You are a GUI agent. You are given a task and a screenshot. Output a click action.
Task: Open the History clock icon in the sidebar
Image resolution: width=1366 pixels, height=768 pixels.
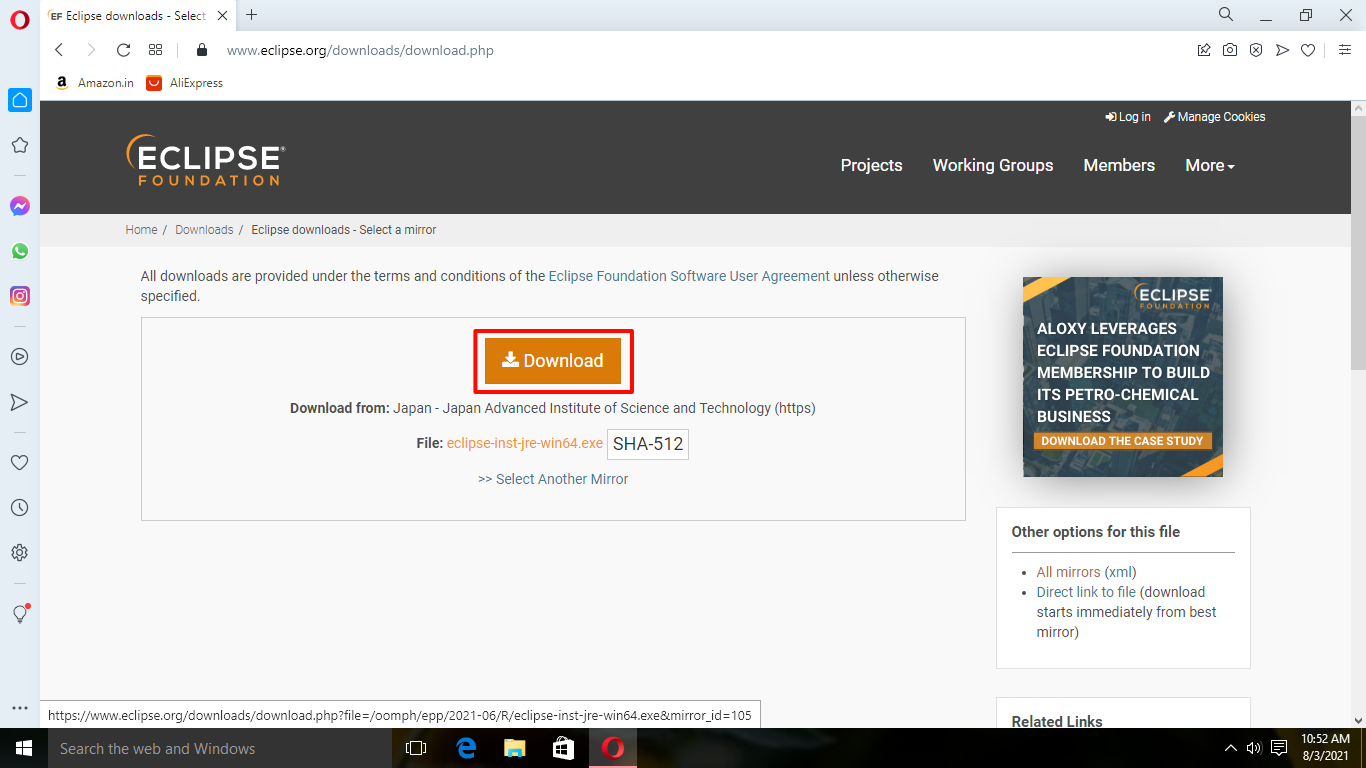(19, 508)
